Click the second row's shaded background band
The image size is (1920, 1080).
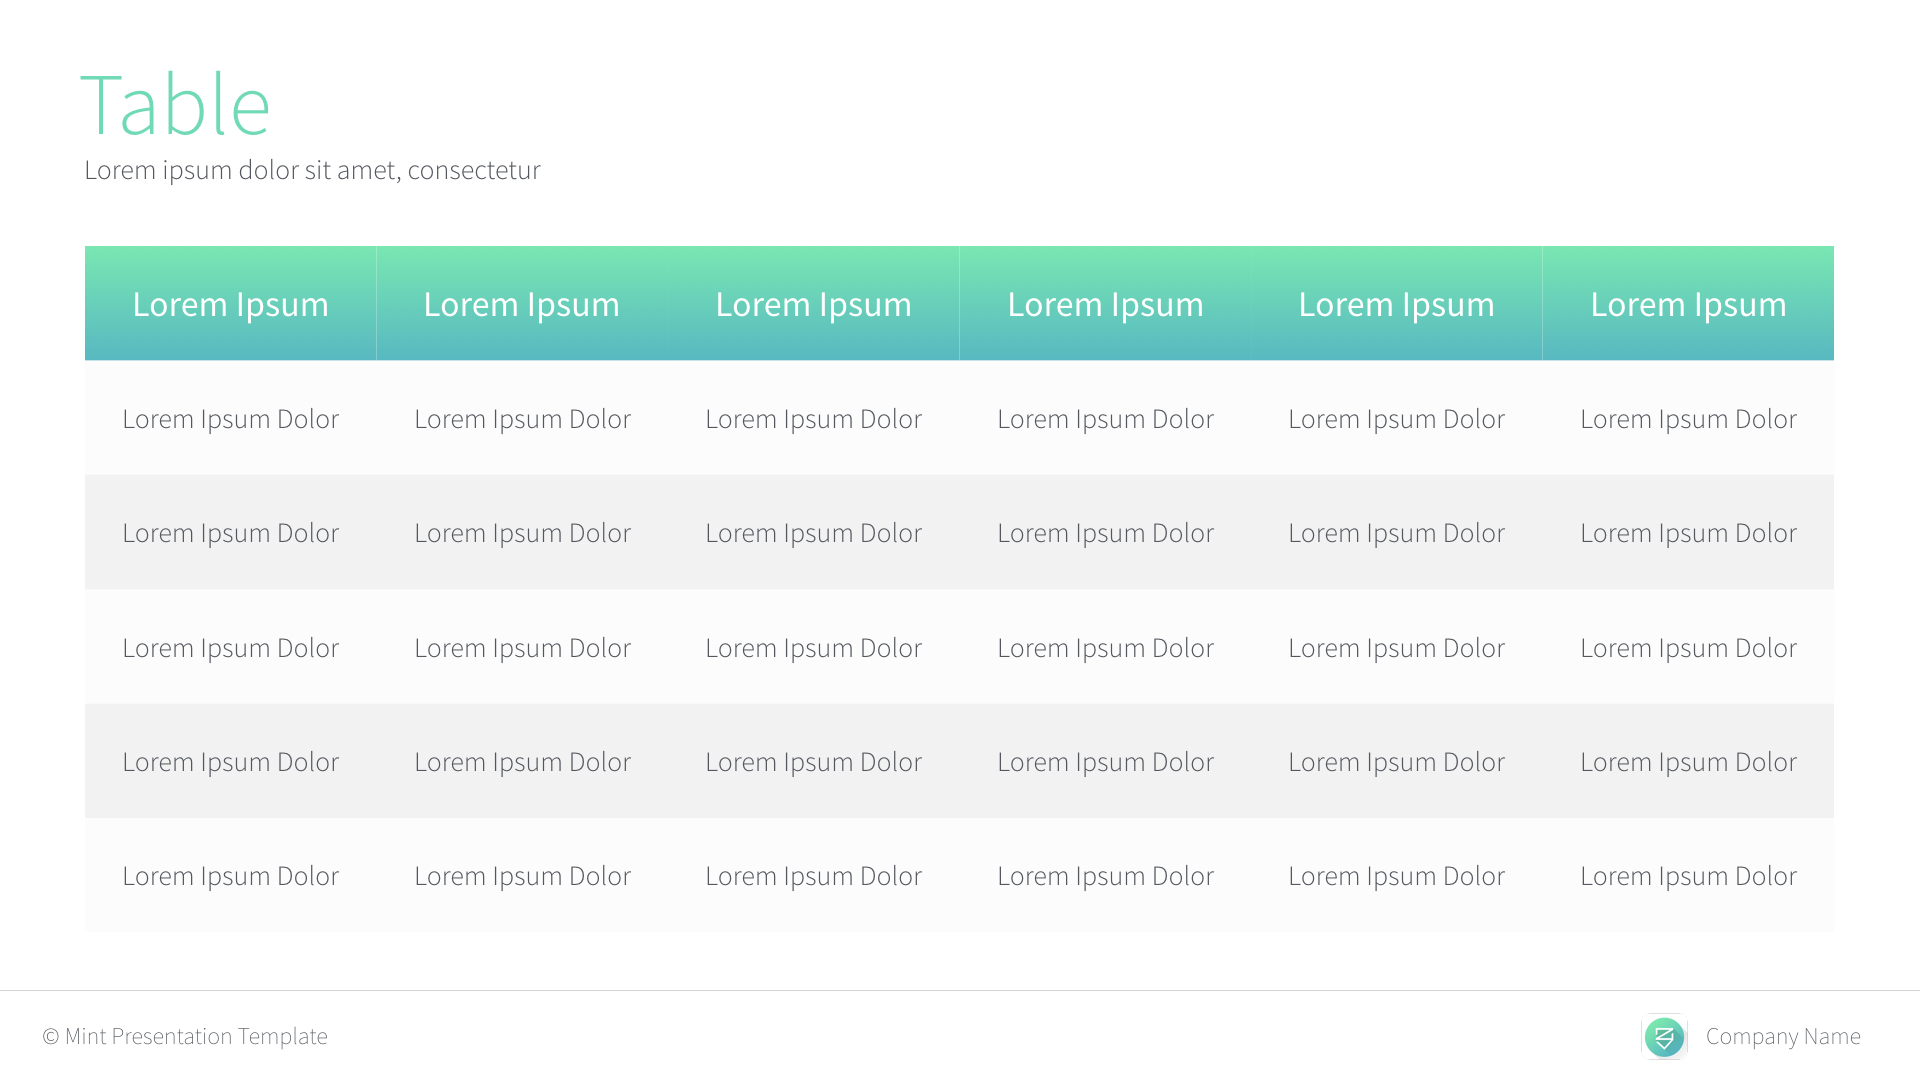pos(960,532)
